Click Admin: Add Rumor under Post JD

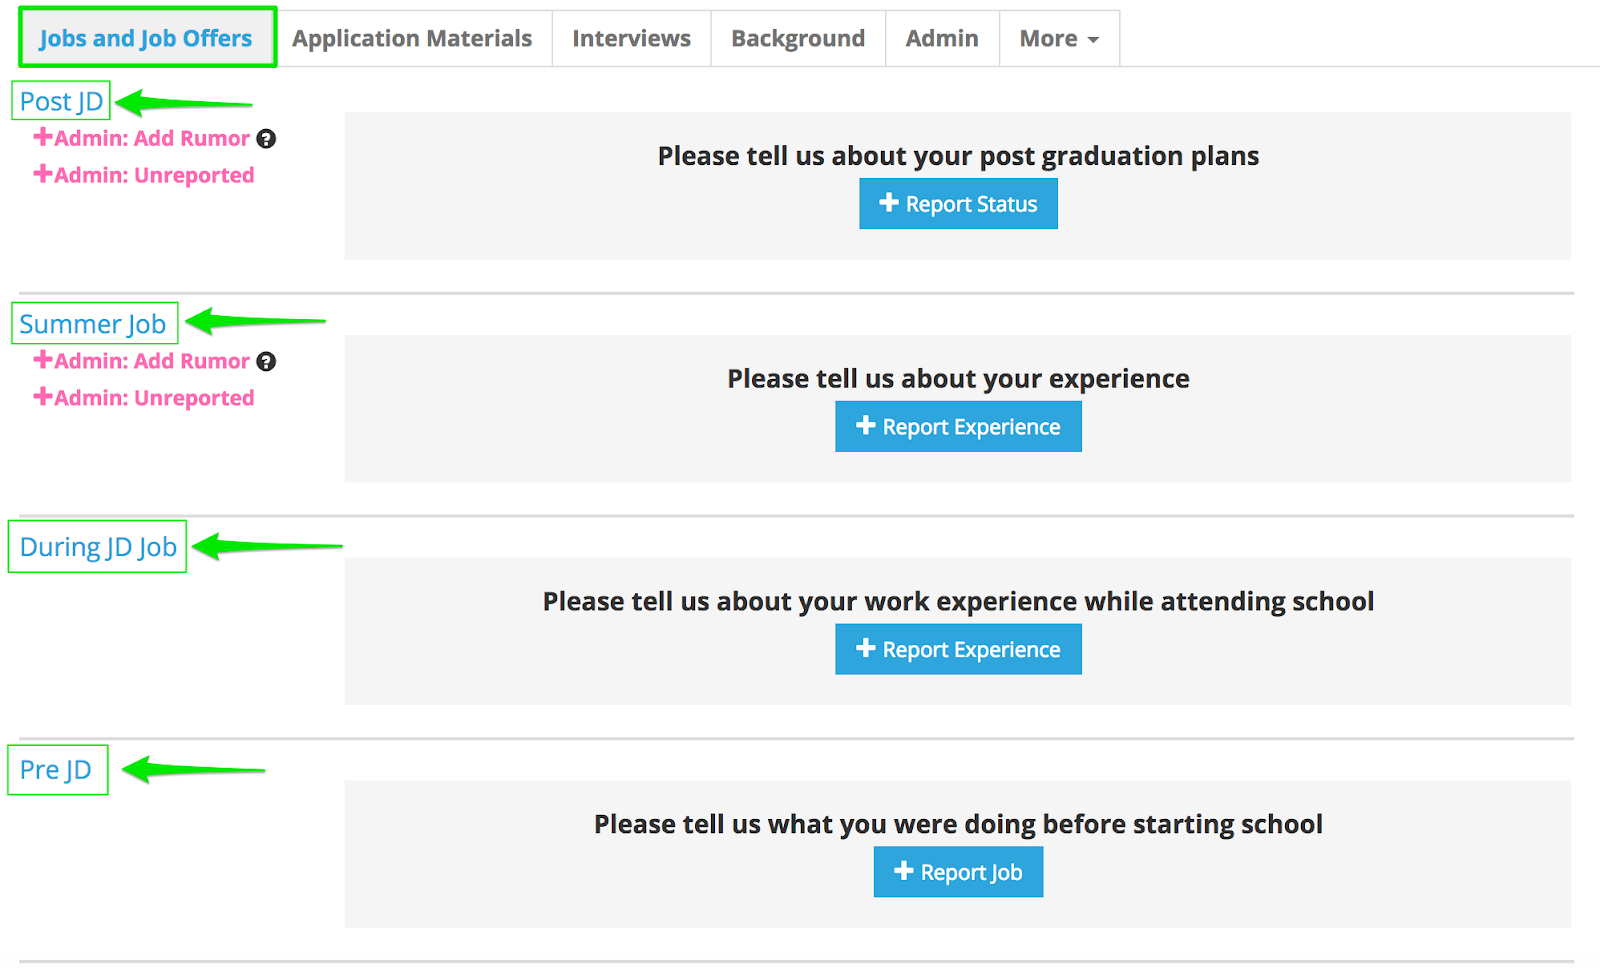pos(142,138)
